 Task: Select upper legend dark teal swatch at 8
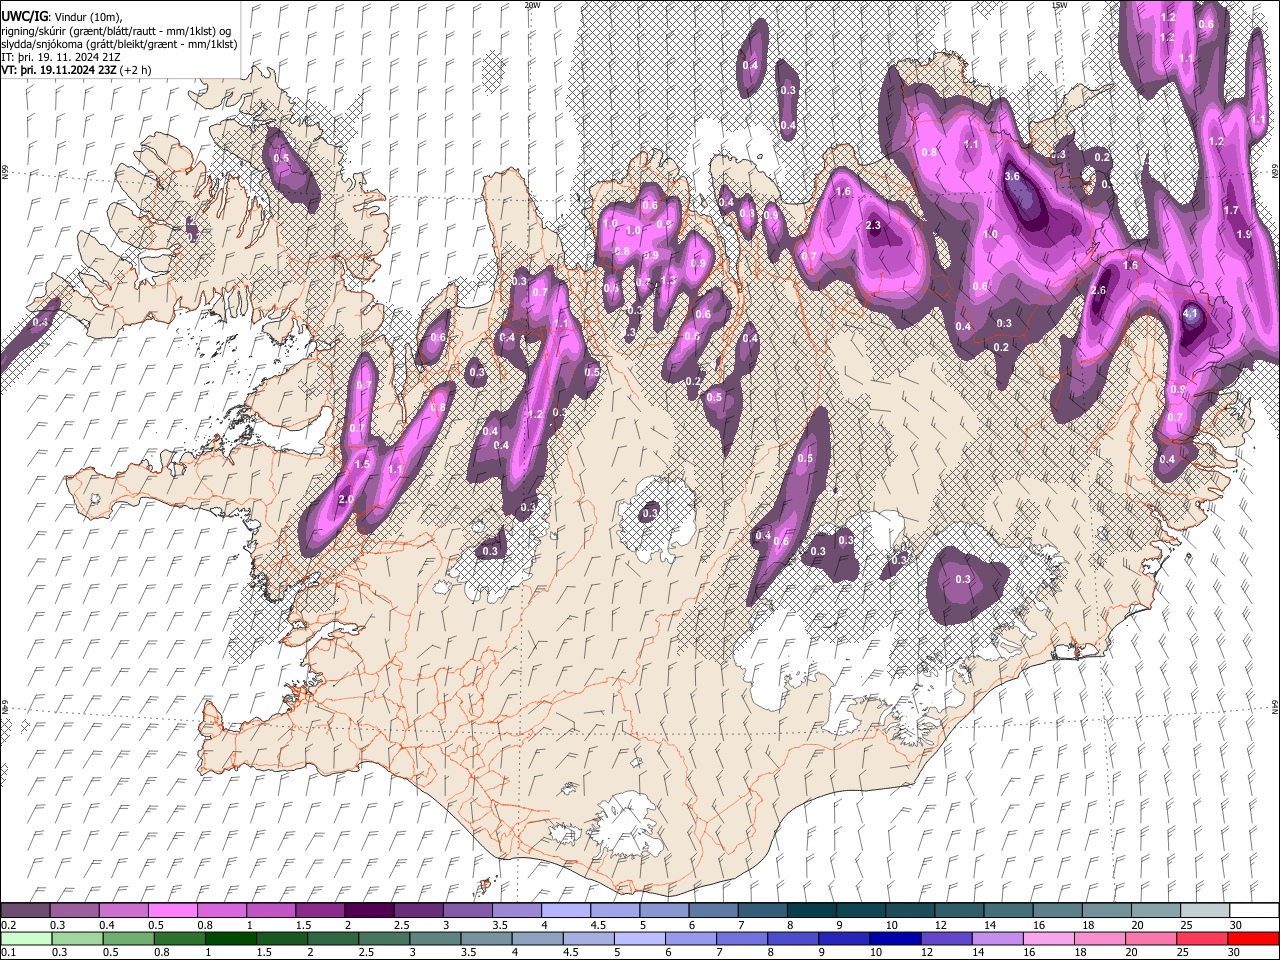[x=810, y=911]
